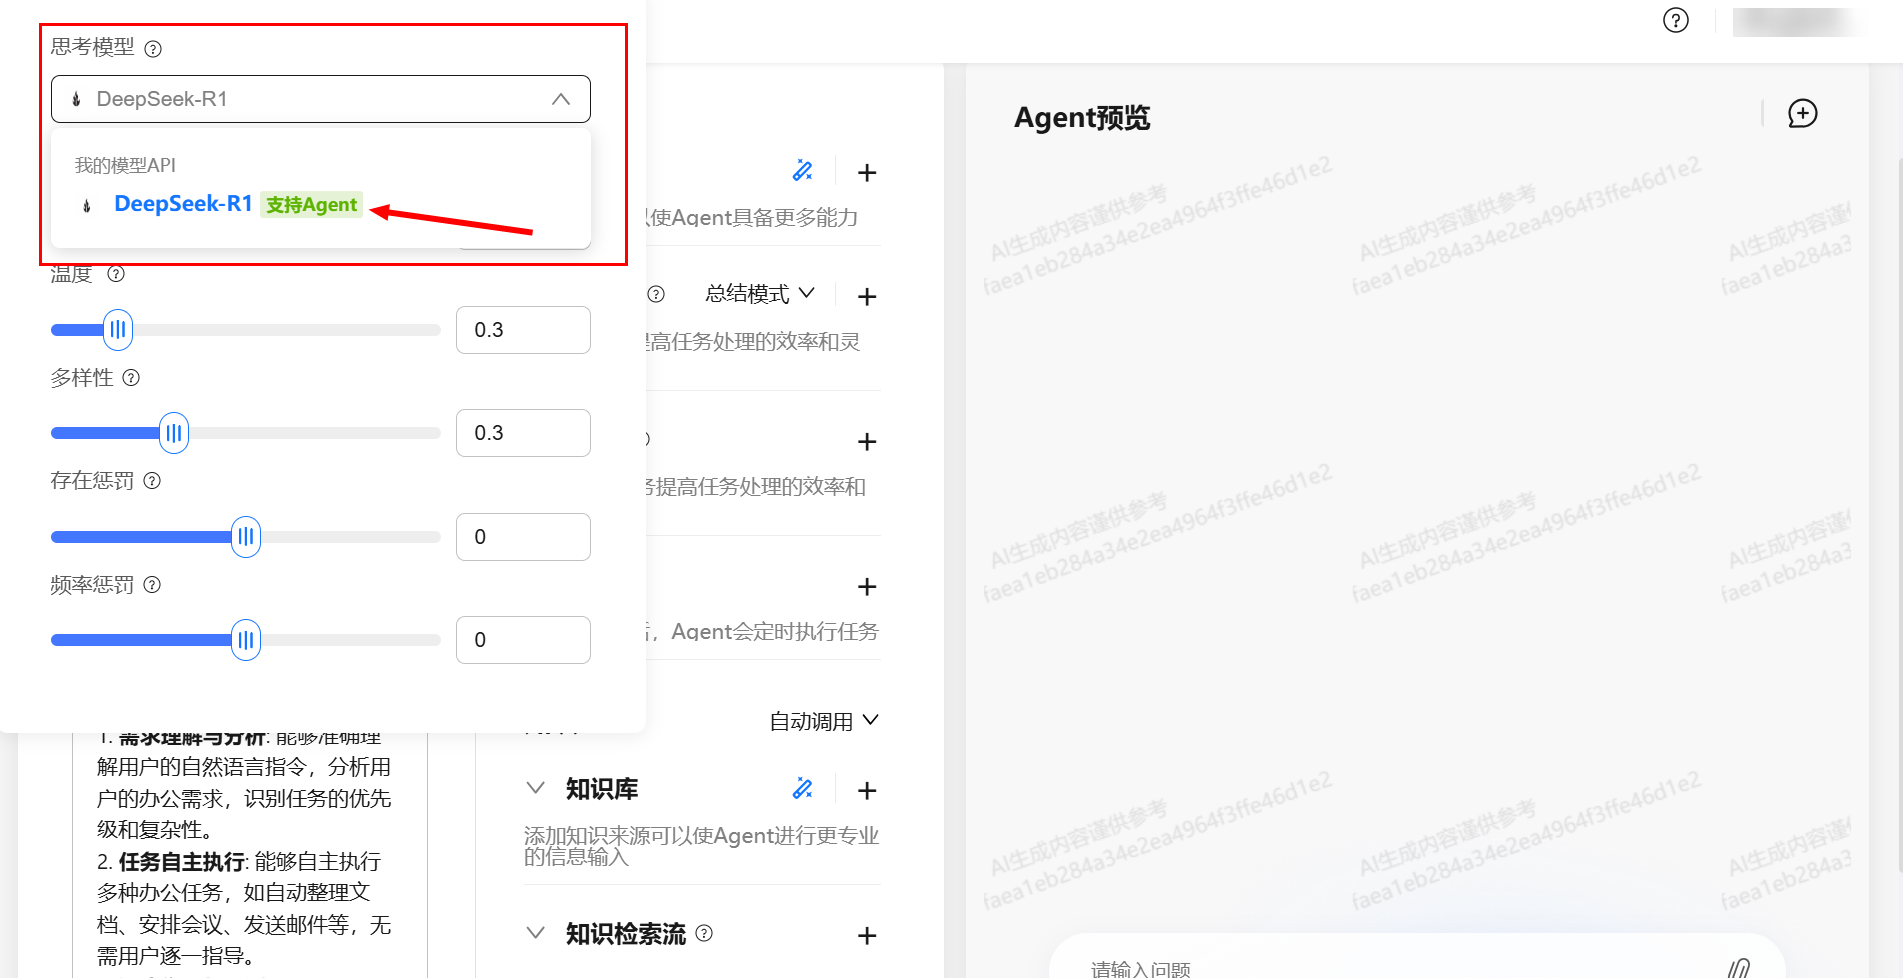Click the 存在惩罚 slider handle
Screen dimensions: 1903x978
pos(246,537)
